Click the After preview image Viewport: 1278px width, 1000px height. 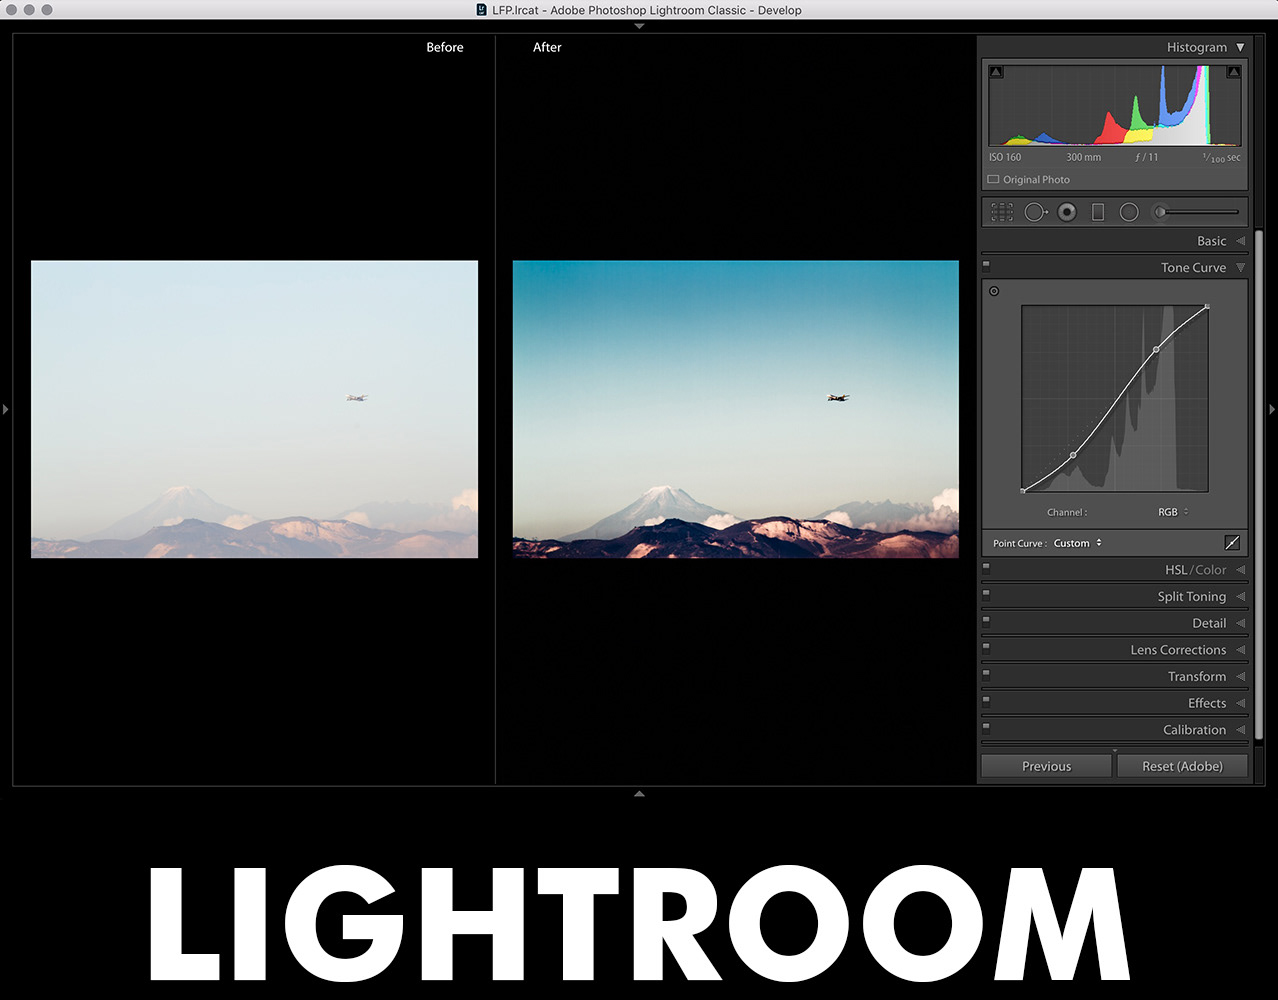(x=735, y=409)
